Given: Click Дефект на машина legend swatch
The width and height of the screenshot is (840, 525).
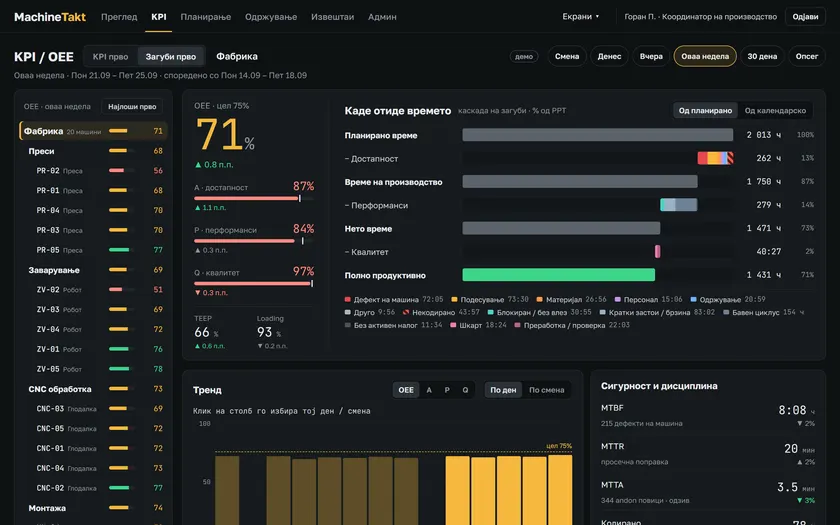Looking at the screenshot, I should [x=348, y=299].
